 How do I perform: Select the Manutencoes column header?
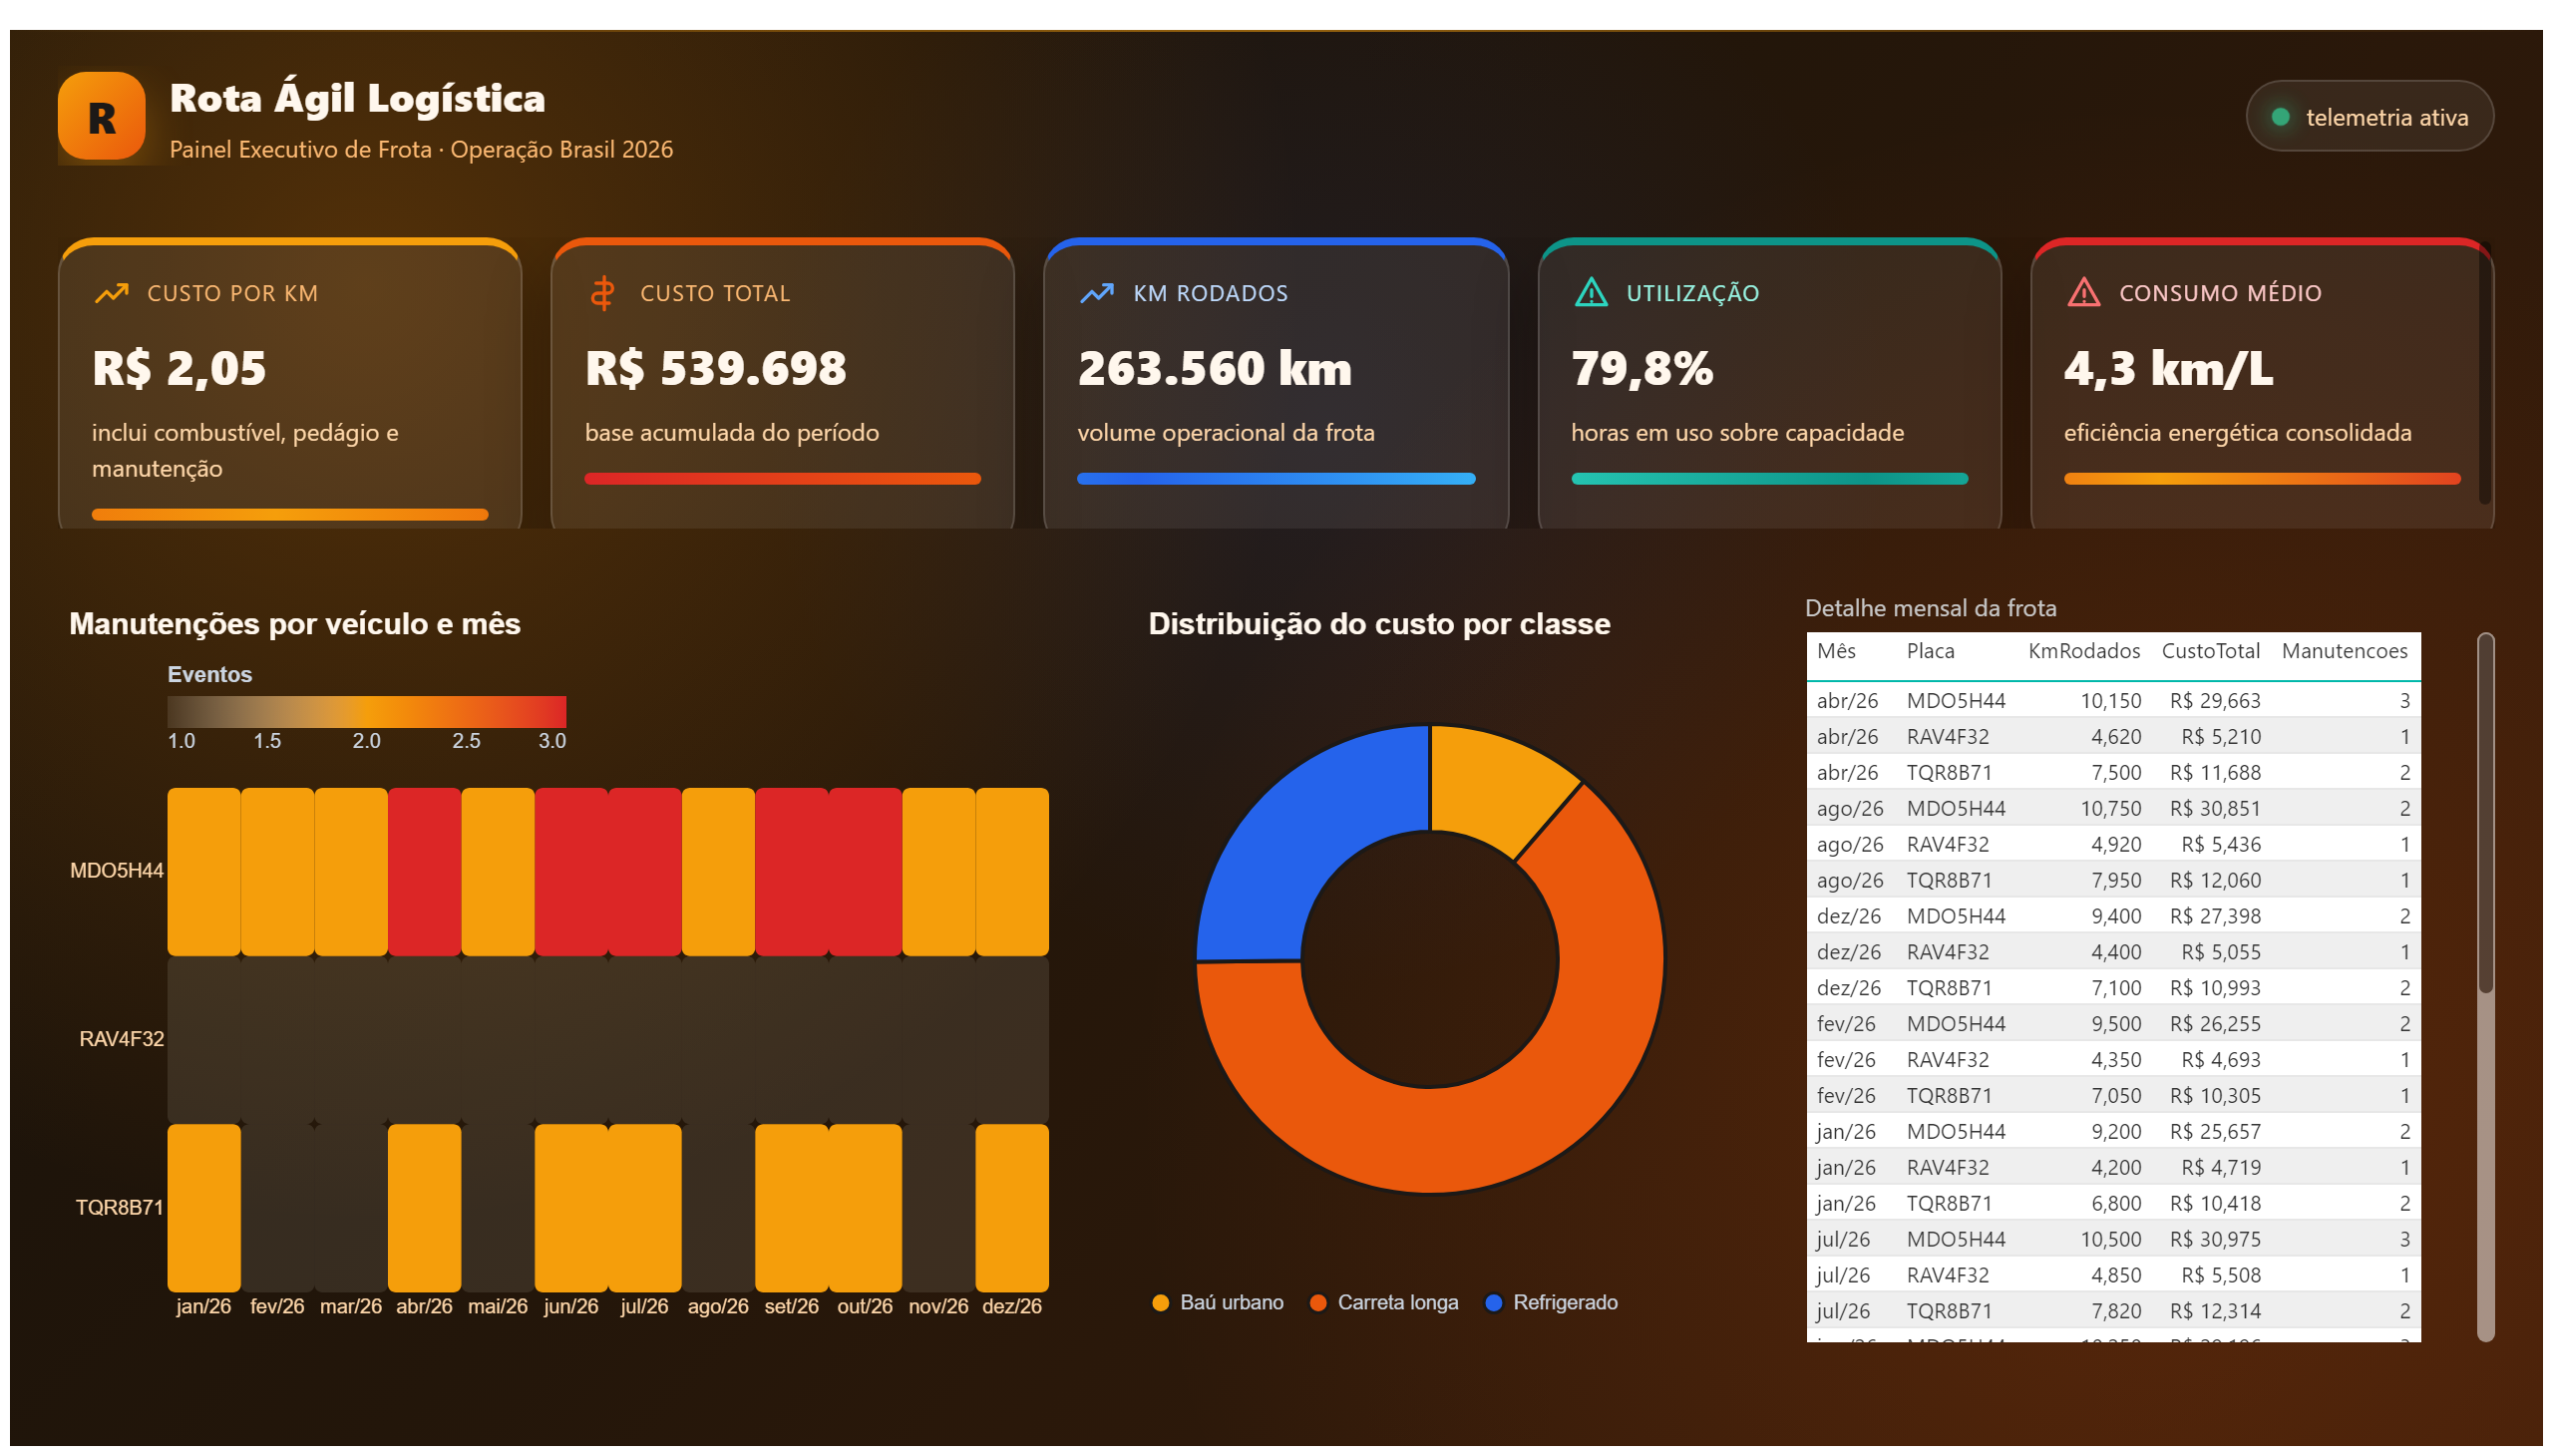click(x=2344, y=651)
